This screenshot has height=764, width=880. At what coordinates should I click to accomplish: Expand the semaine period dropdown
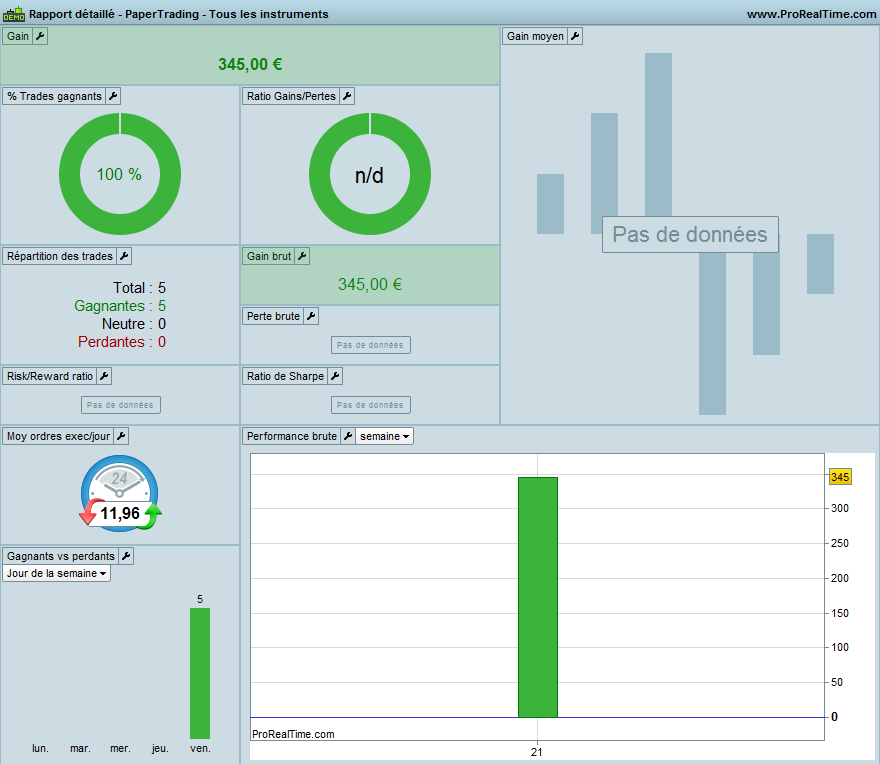tap(384, 436)
